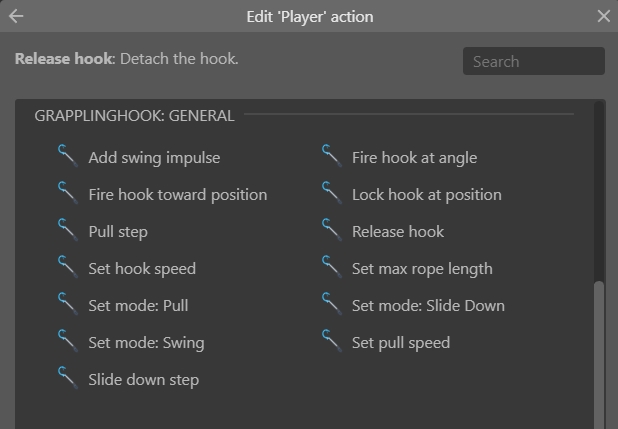Choose the Fire hook at angle action
Viewport: 618px width, 429px height.
415,158
